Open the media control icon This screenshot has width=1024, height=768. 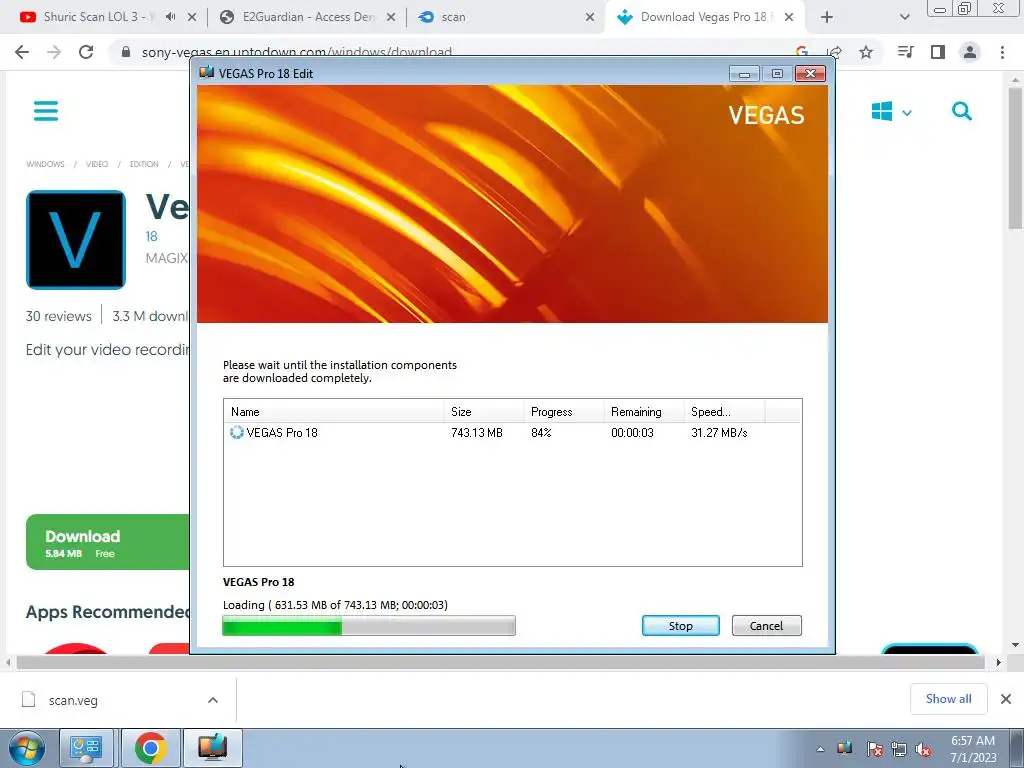[905, 52]
